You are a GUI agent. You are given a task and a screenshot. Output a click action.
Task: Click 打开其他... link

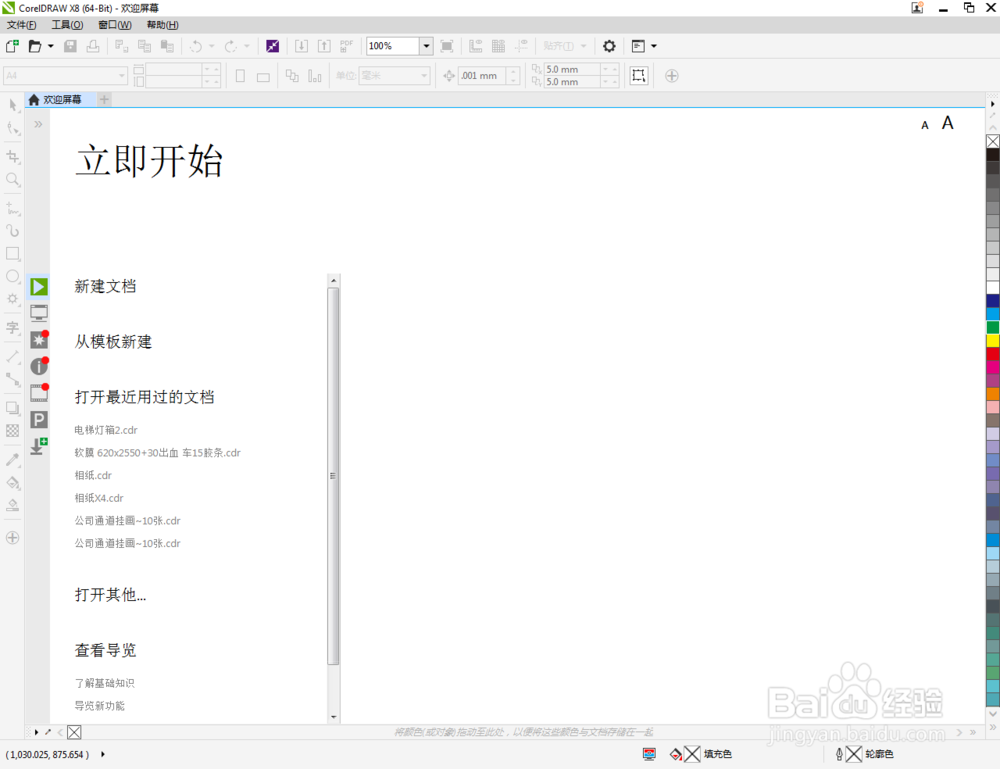110,595
